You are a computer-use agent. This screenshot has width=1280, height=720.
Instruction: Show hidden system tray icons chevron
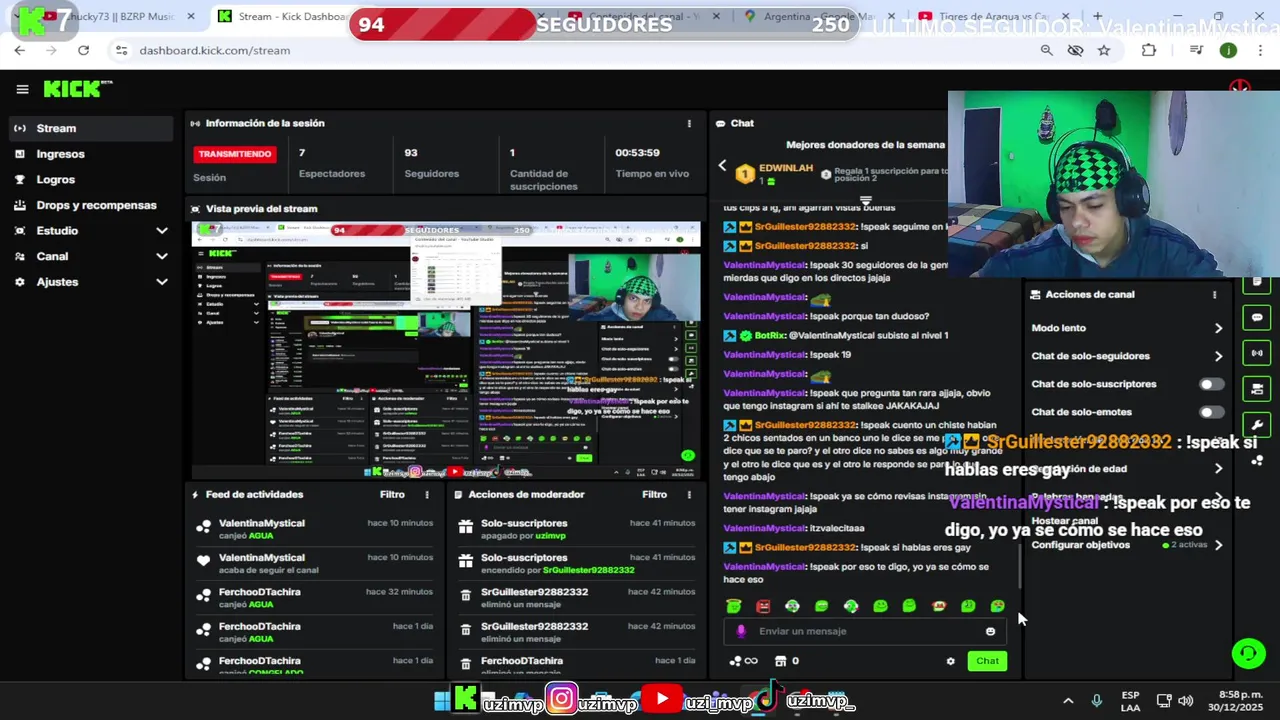coord(1068,701)
